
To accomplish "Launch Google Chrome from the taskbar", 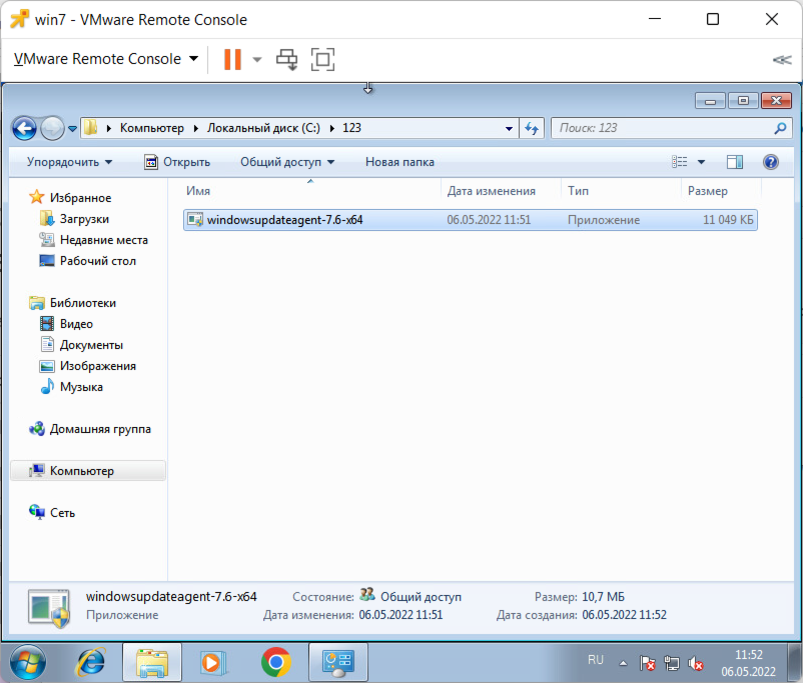I will (276, 662).
